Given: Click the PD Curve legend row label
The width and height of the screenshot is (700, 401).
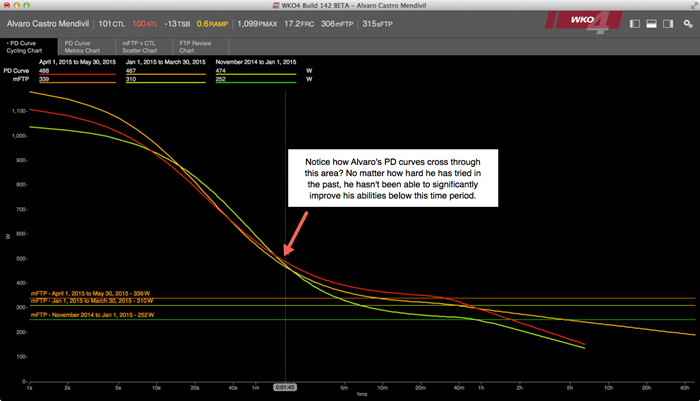Looking at the screenshot, I should [16, 71].
